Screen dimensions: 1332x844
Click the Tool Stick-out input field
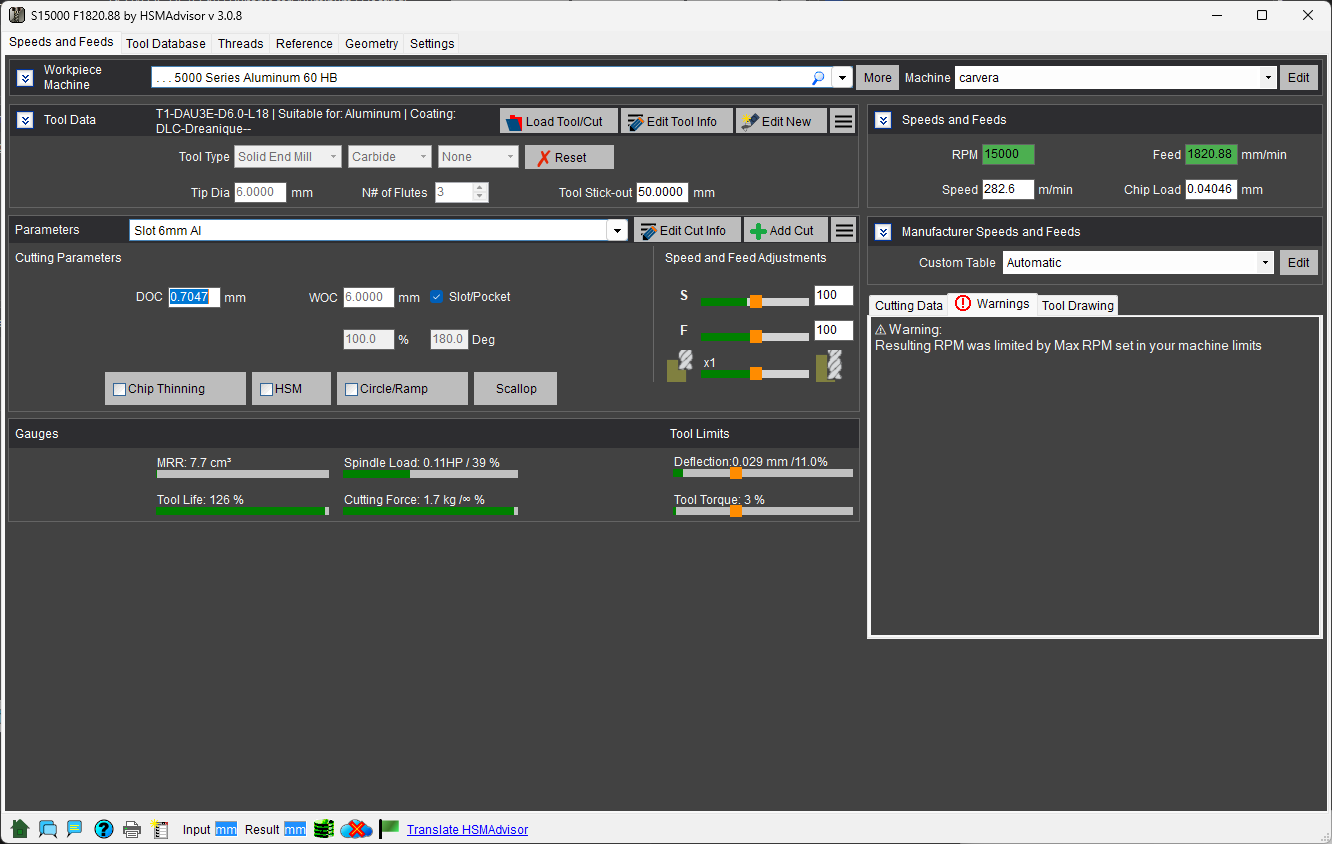(662, 192)
